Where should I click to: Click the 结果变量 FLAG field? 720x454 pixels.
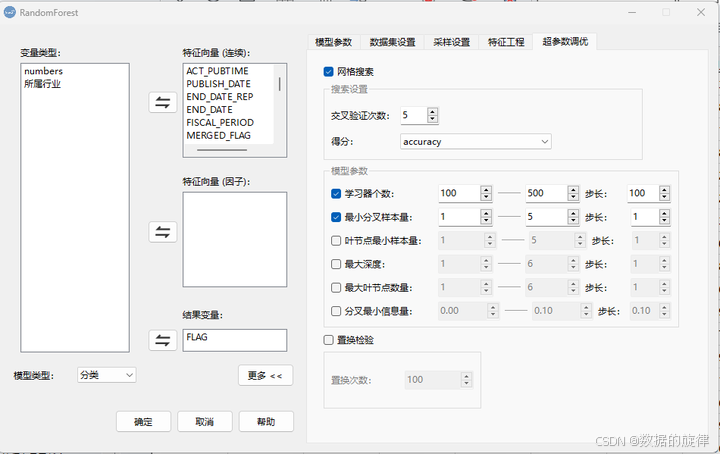(x=235, y=340)
